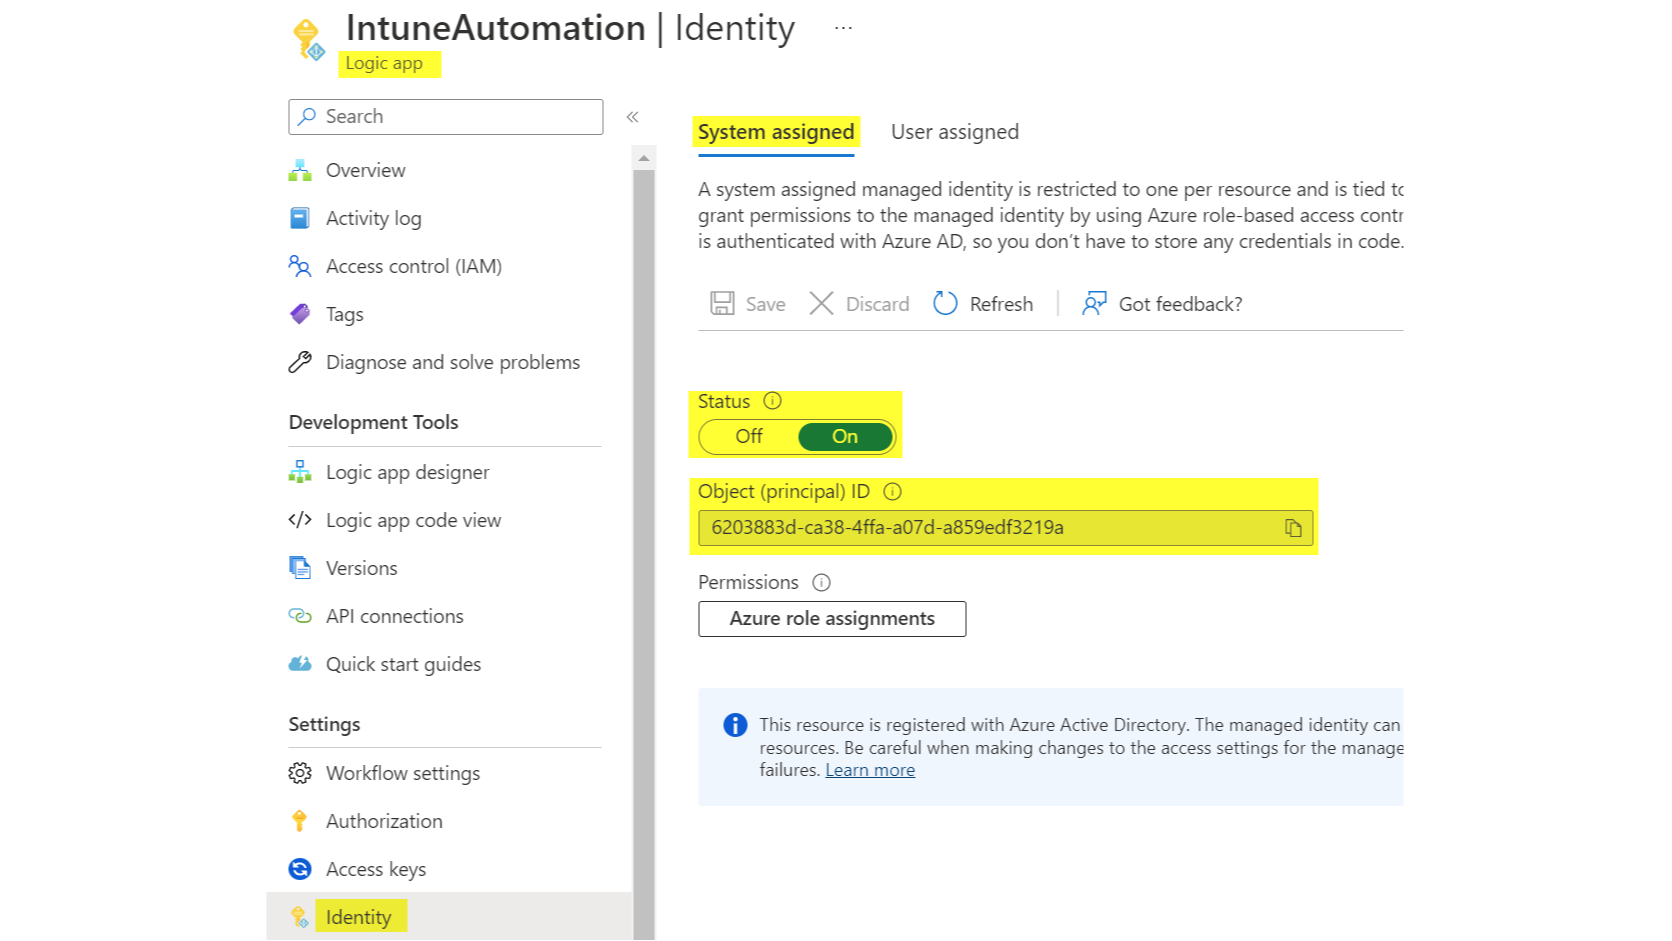
Task: Click the 'Settings' section heading
Action: pos(324,724)
